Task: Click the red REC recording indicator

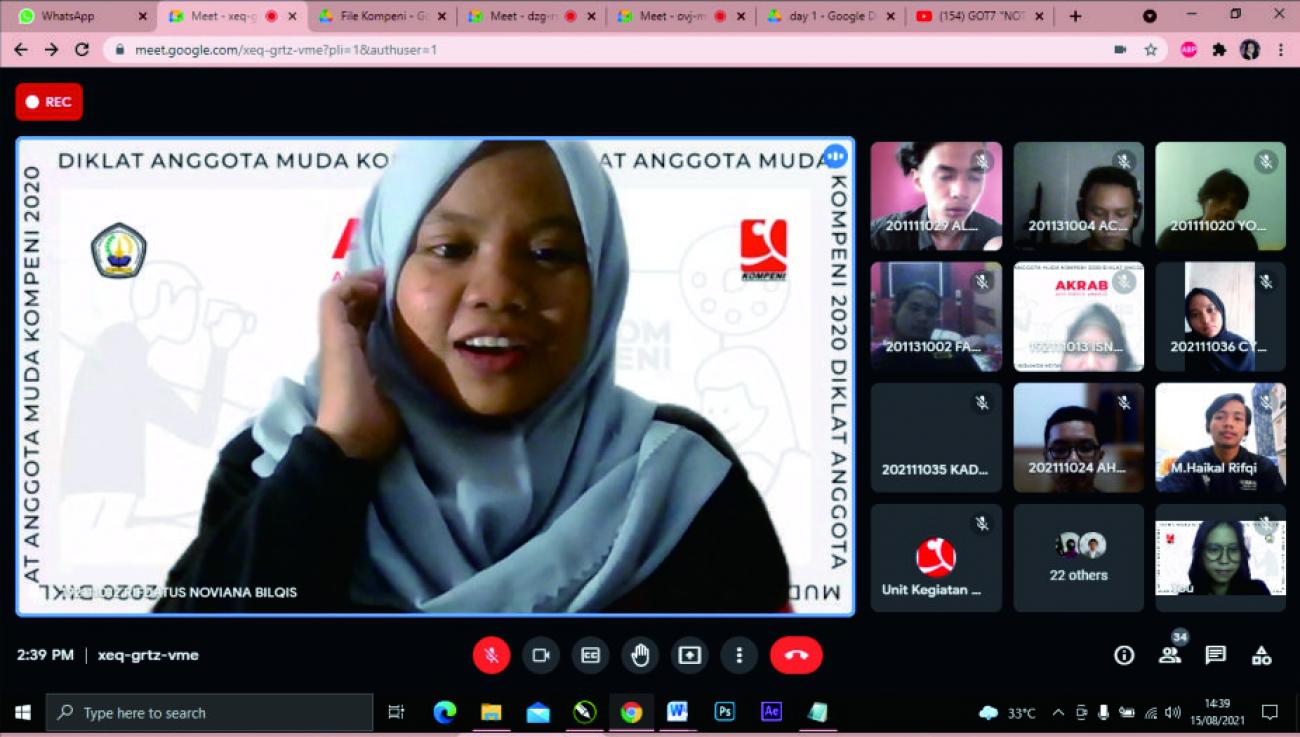Action: pos(49,101)
